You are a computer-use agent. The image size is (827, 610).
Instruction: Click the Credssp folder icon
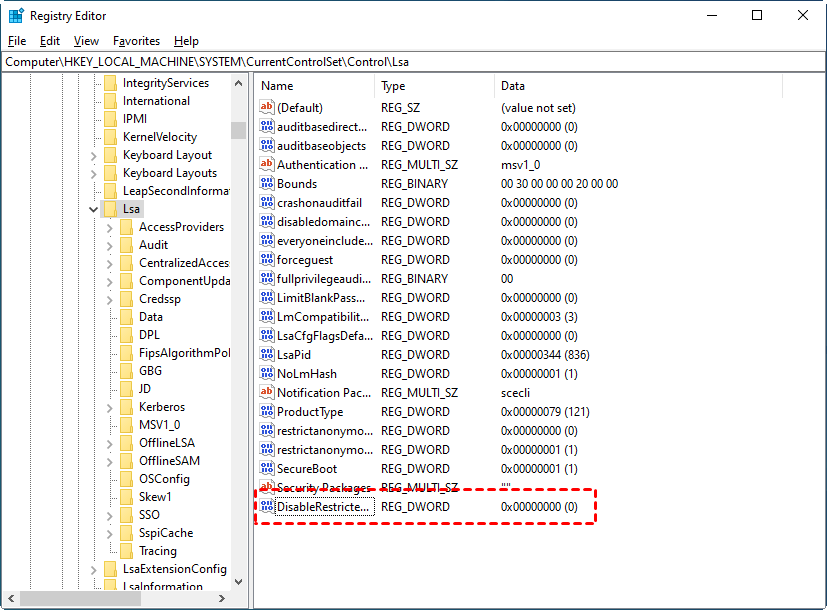tap(127, 299)
